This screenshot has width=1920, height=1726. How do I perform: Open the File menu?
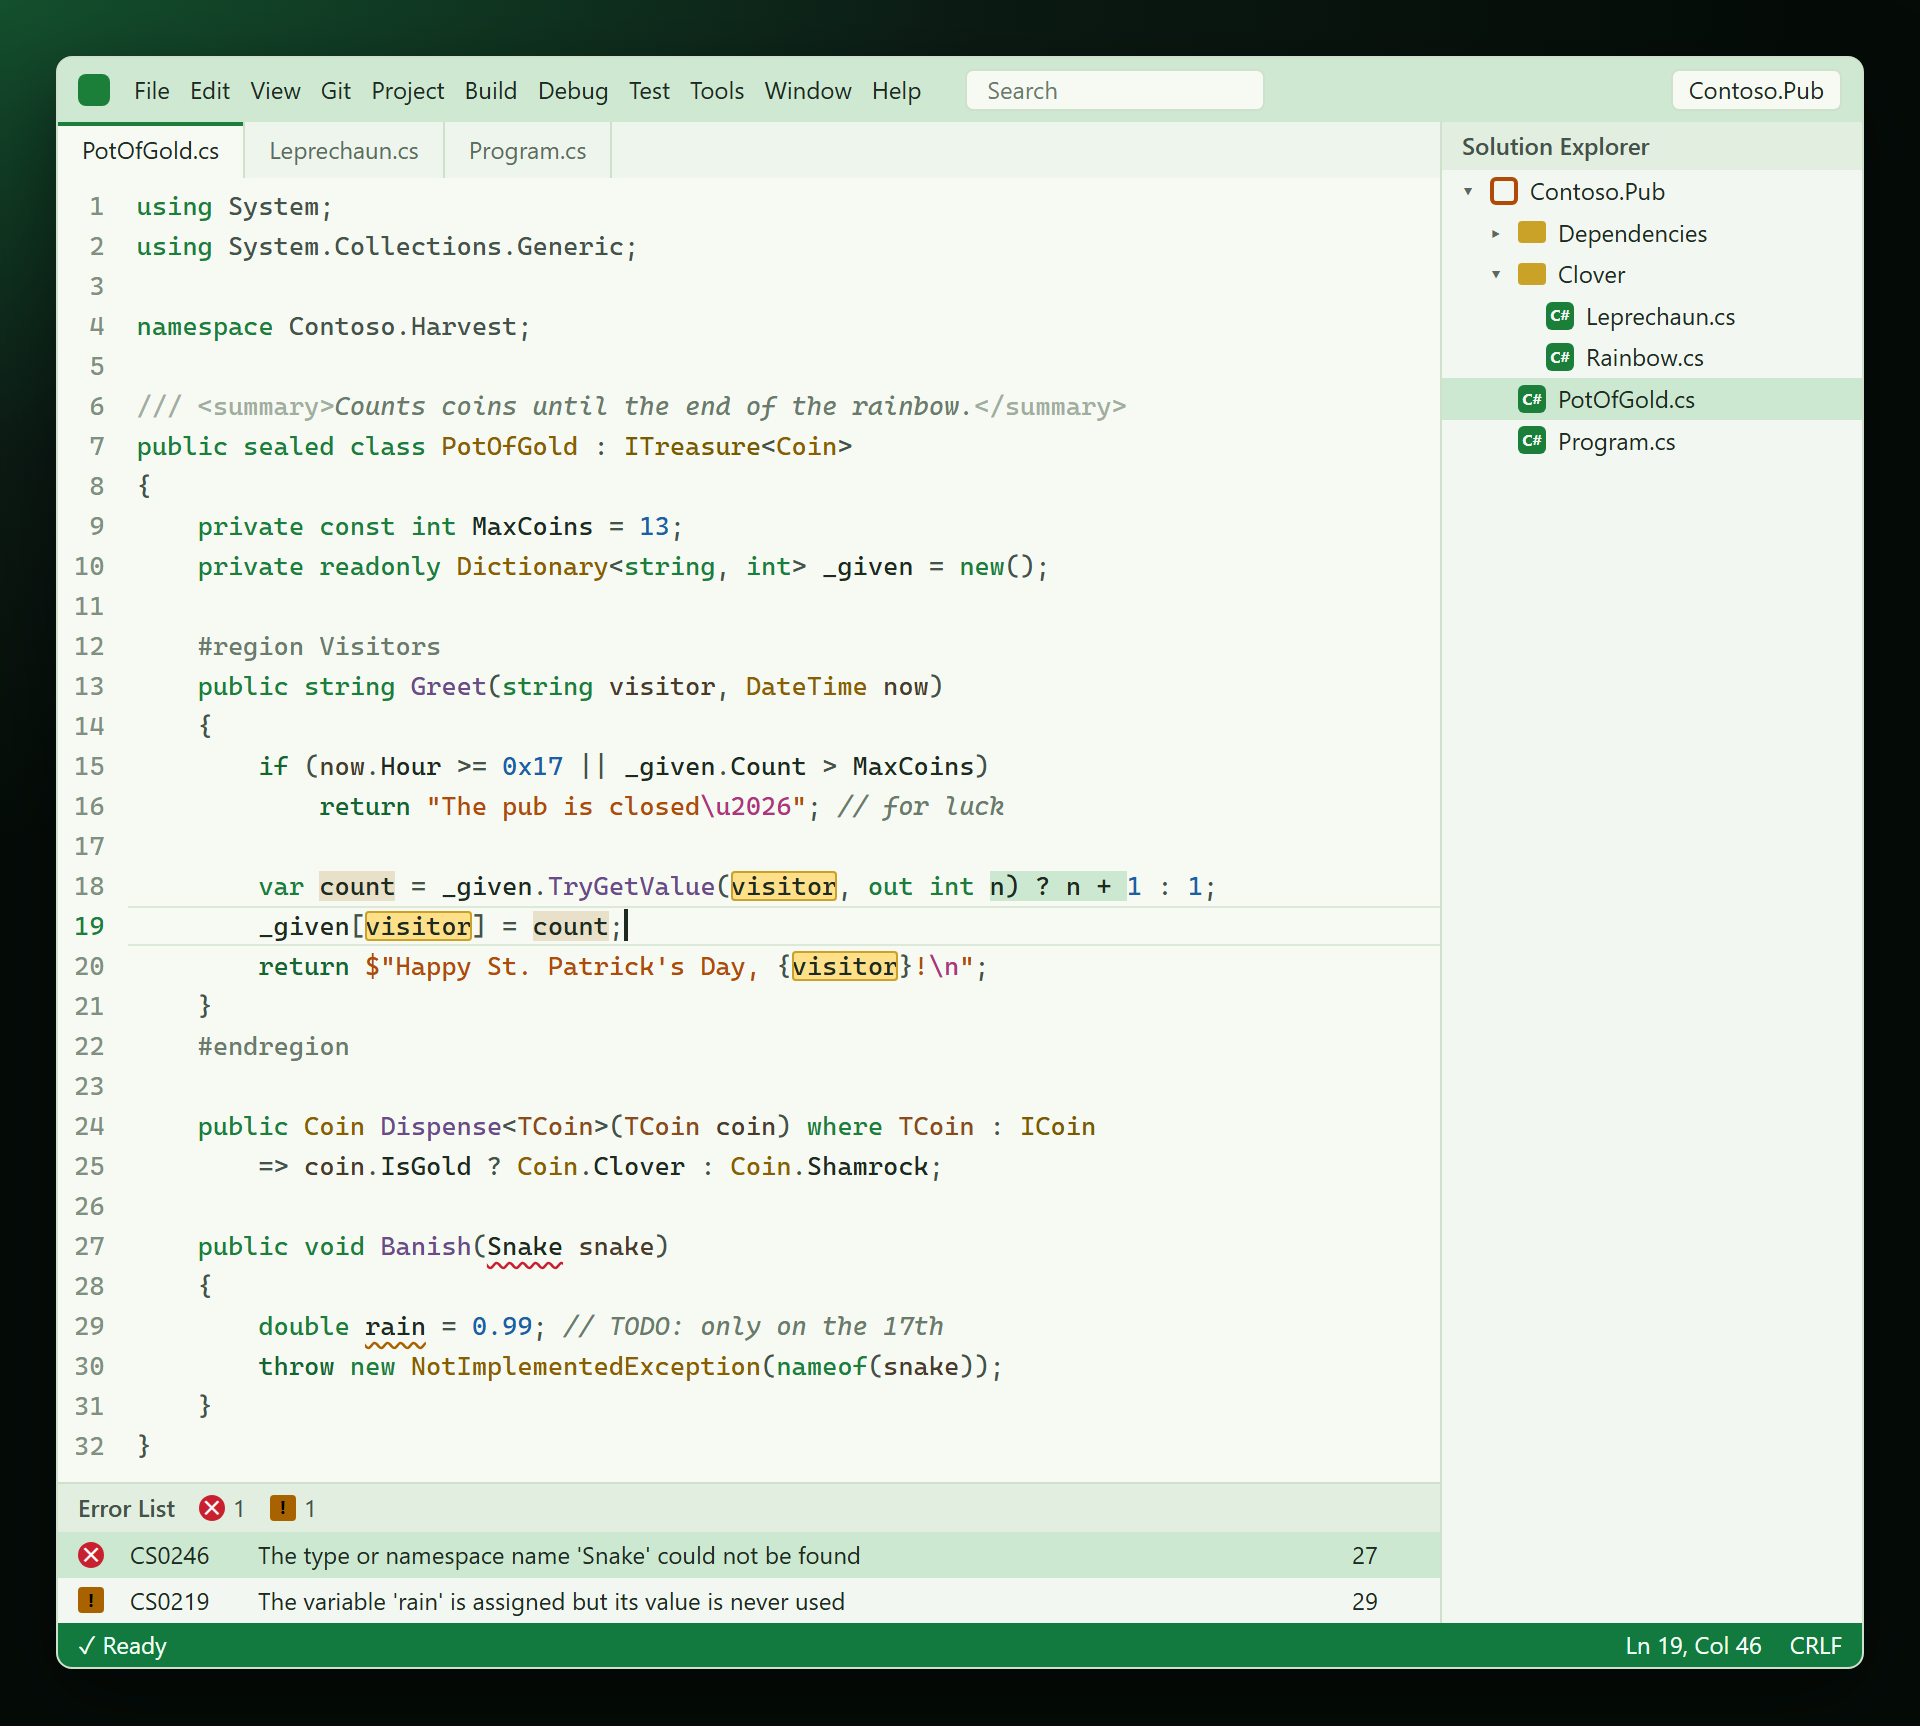pos(152,91)
